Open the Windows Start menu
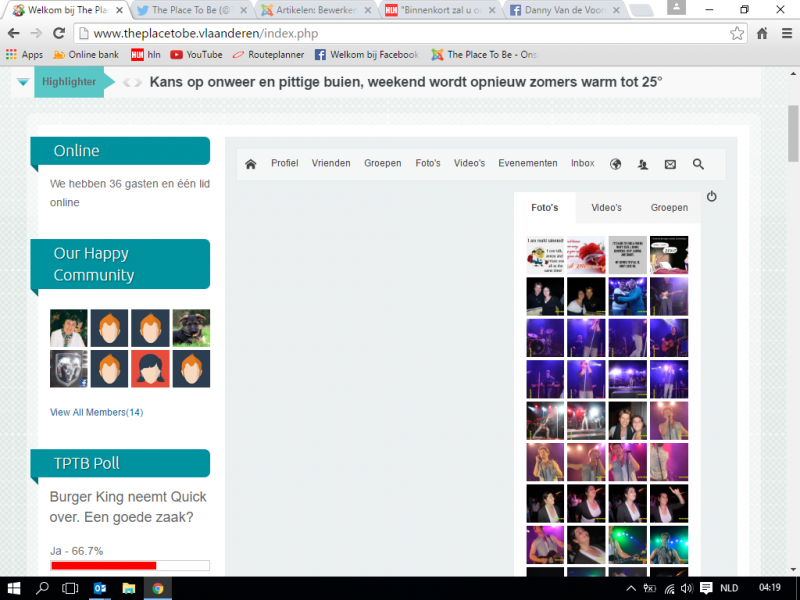This screenshot has width=800, height=600. tap(14, 588)
